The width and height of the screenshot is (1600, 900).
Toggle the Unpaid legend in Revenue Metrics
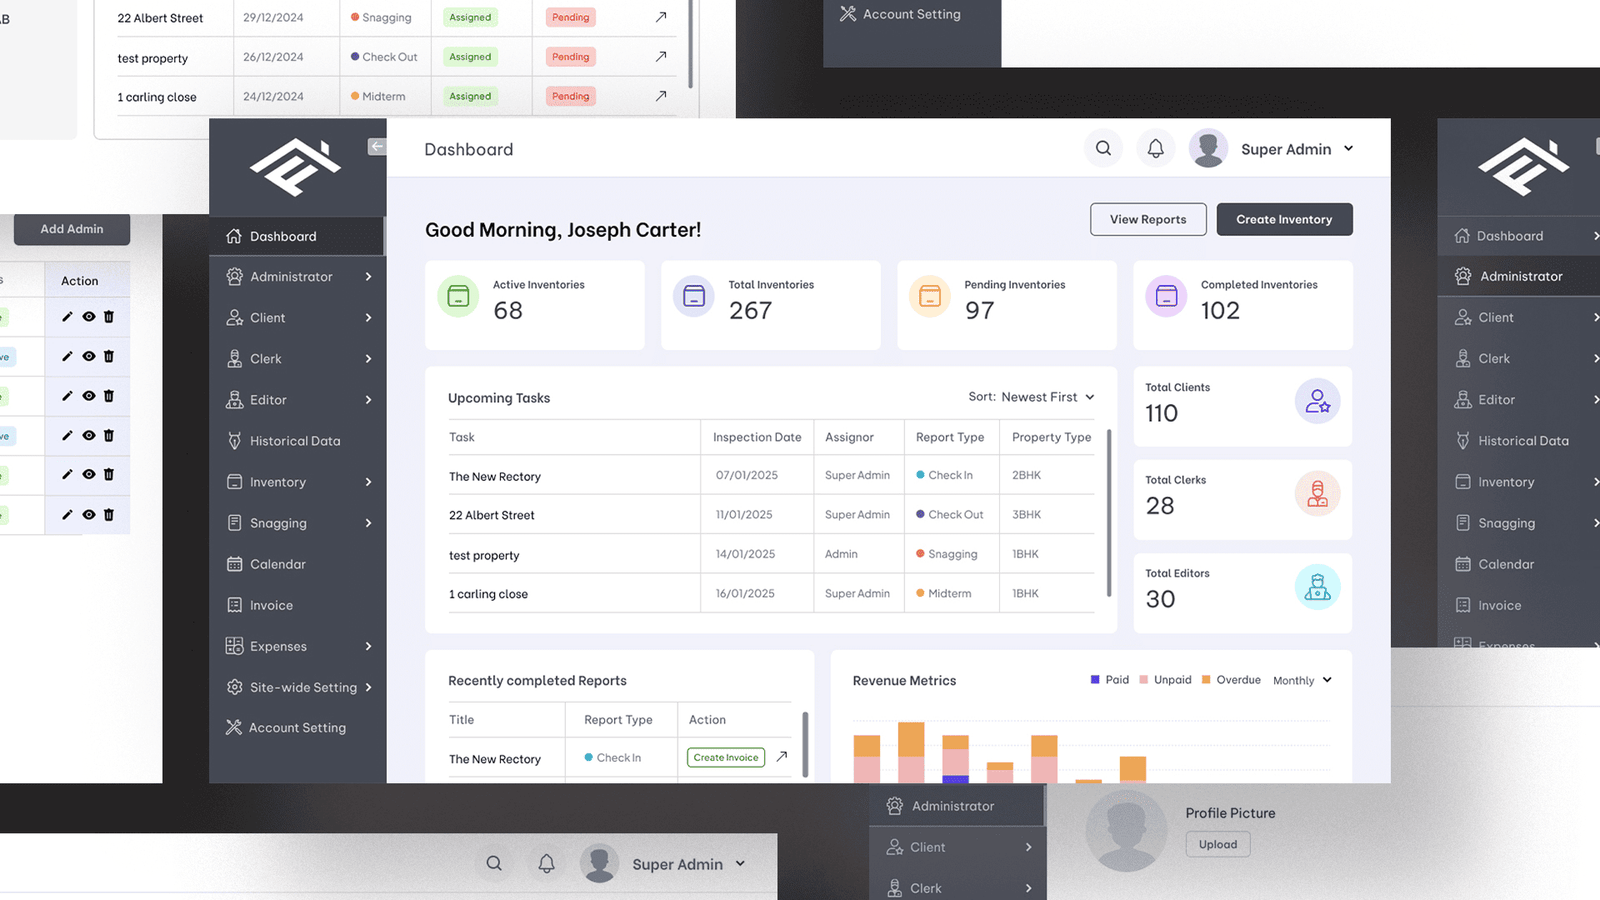point(1165,680)
